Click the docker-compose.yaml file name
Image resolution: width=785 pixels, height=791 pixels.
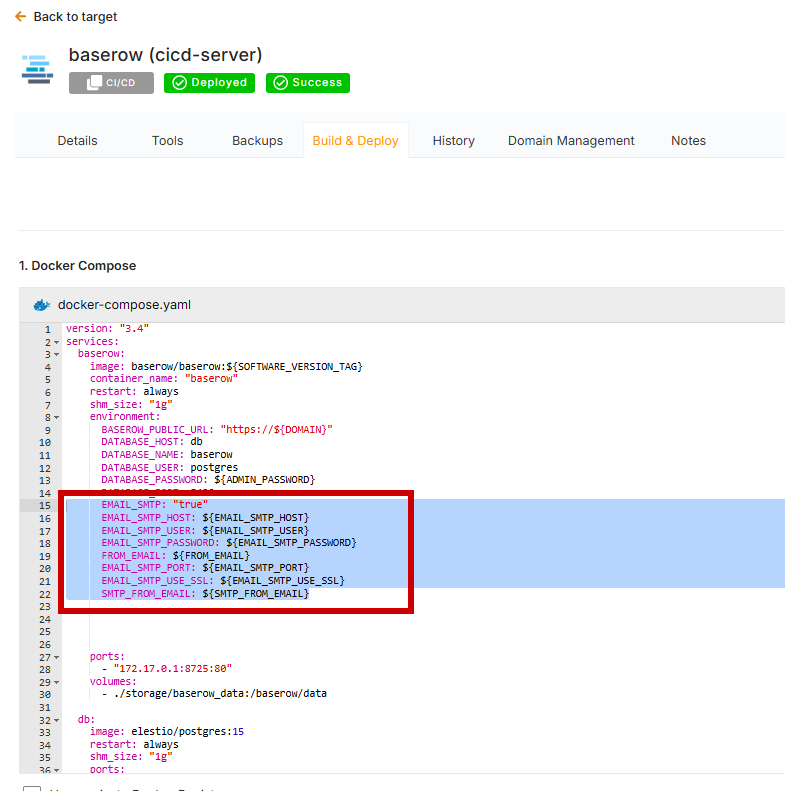[x=124, y=305]
